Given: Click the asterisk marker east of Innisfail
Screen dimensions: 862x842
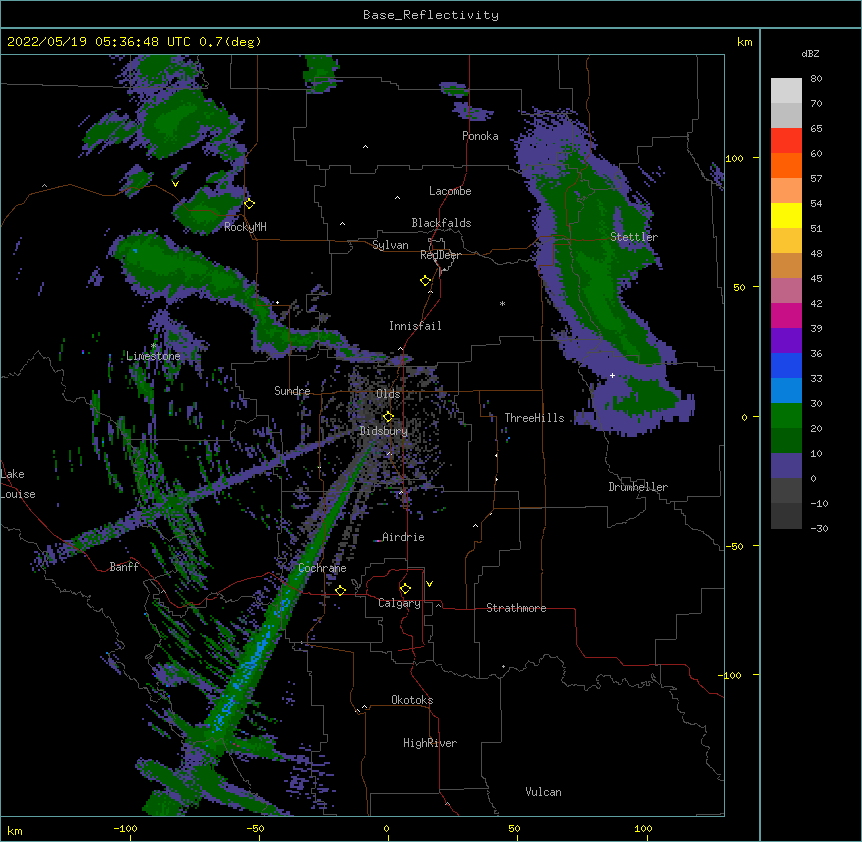Looking at the screenshot, I should pyautogui.click(x=502, y=303).
